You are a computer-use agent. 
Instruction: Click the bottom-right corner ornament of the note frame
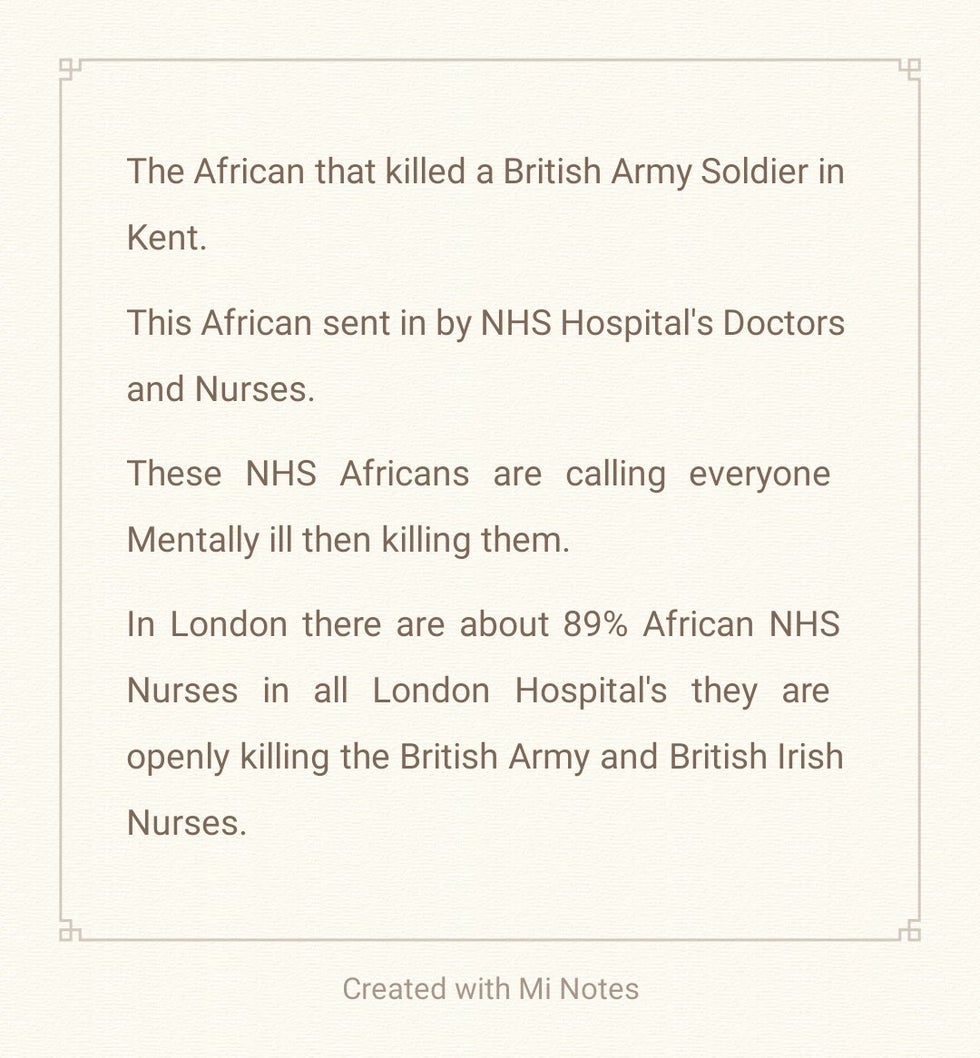[x=910, y=932]
